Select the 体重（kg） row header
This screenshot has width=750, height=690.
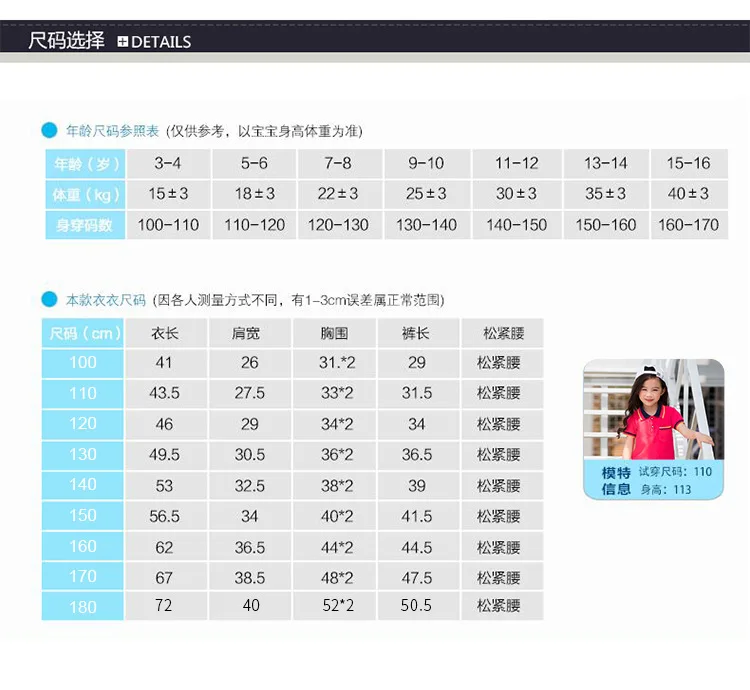point(86,195)
